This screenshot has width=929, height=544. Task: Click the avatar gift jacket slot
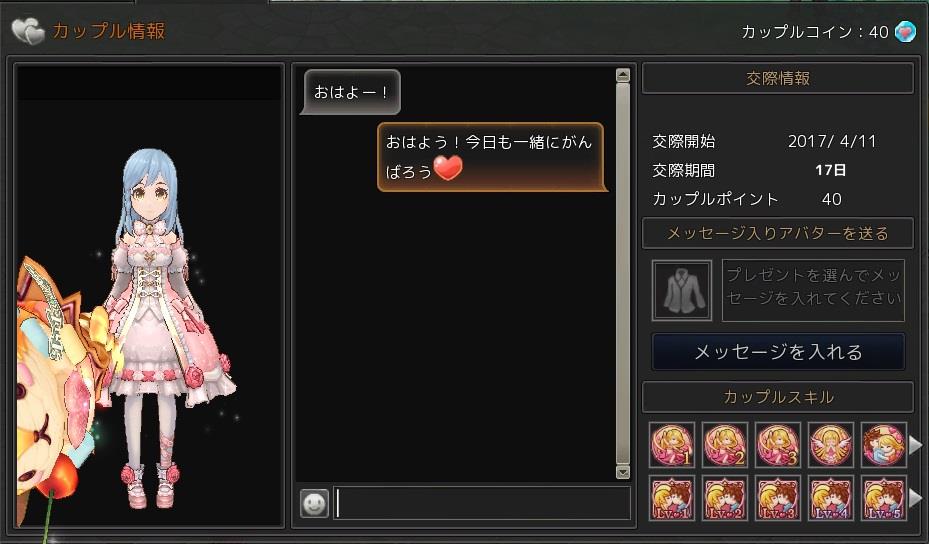[682, 290]
